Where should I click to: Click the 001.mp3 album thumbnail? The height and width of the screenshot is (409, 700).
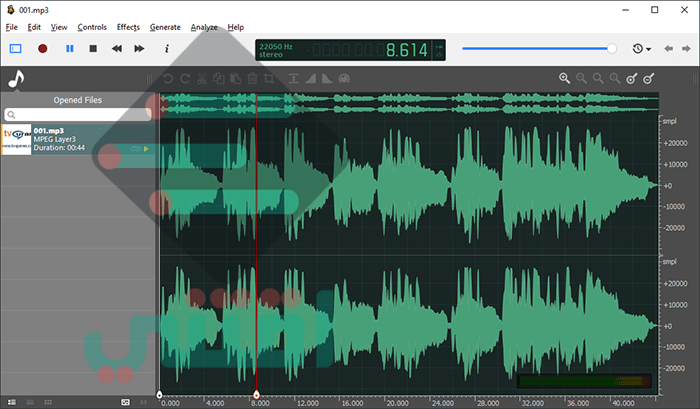[16, 139]
